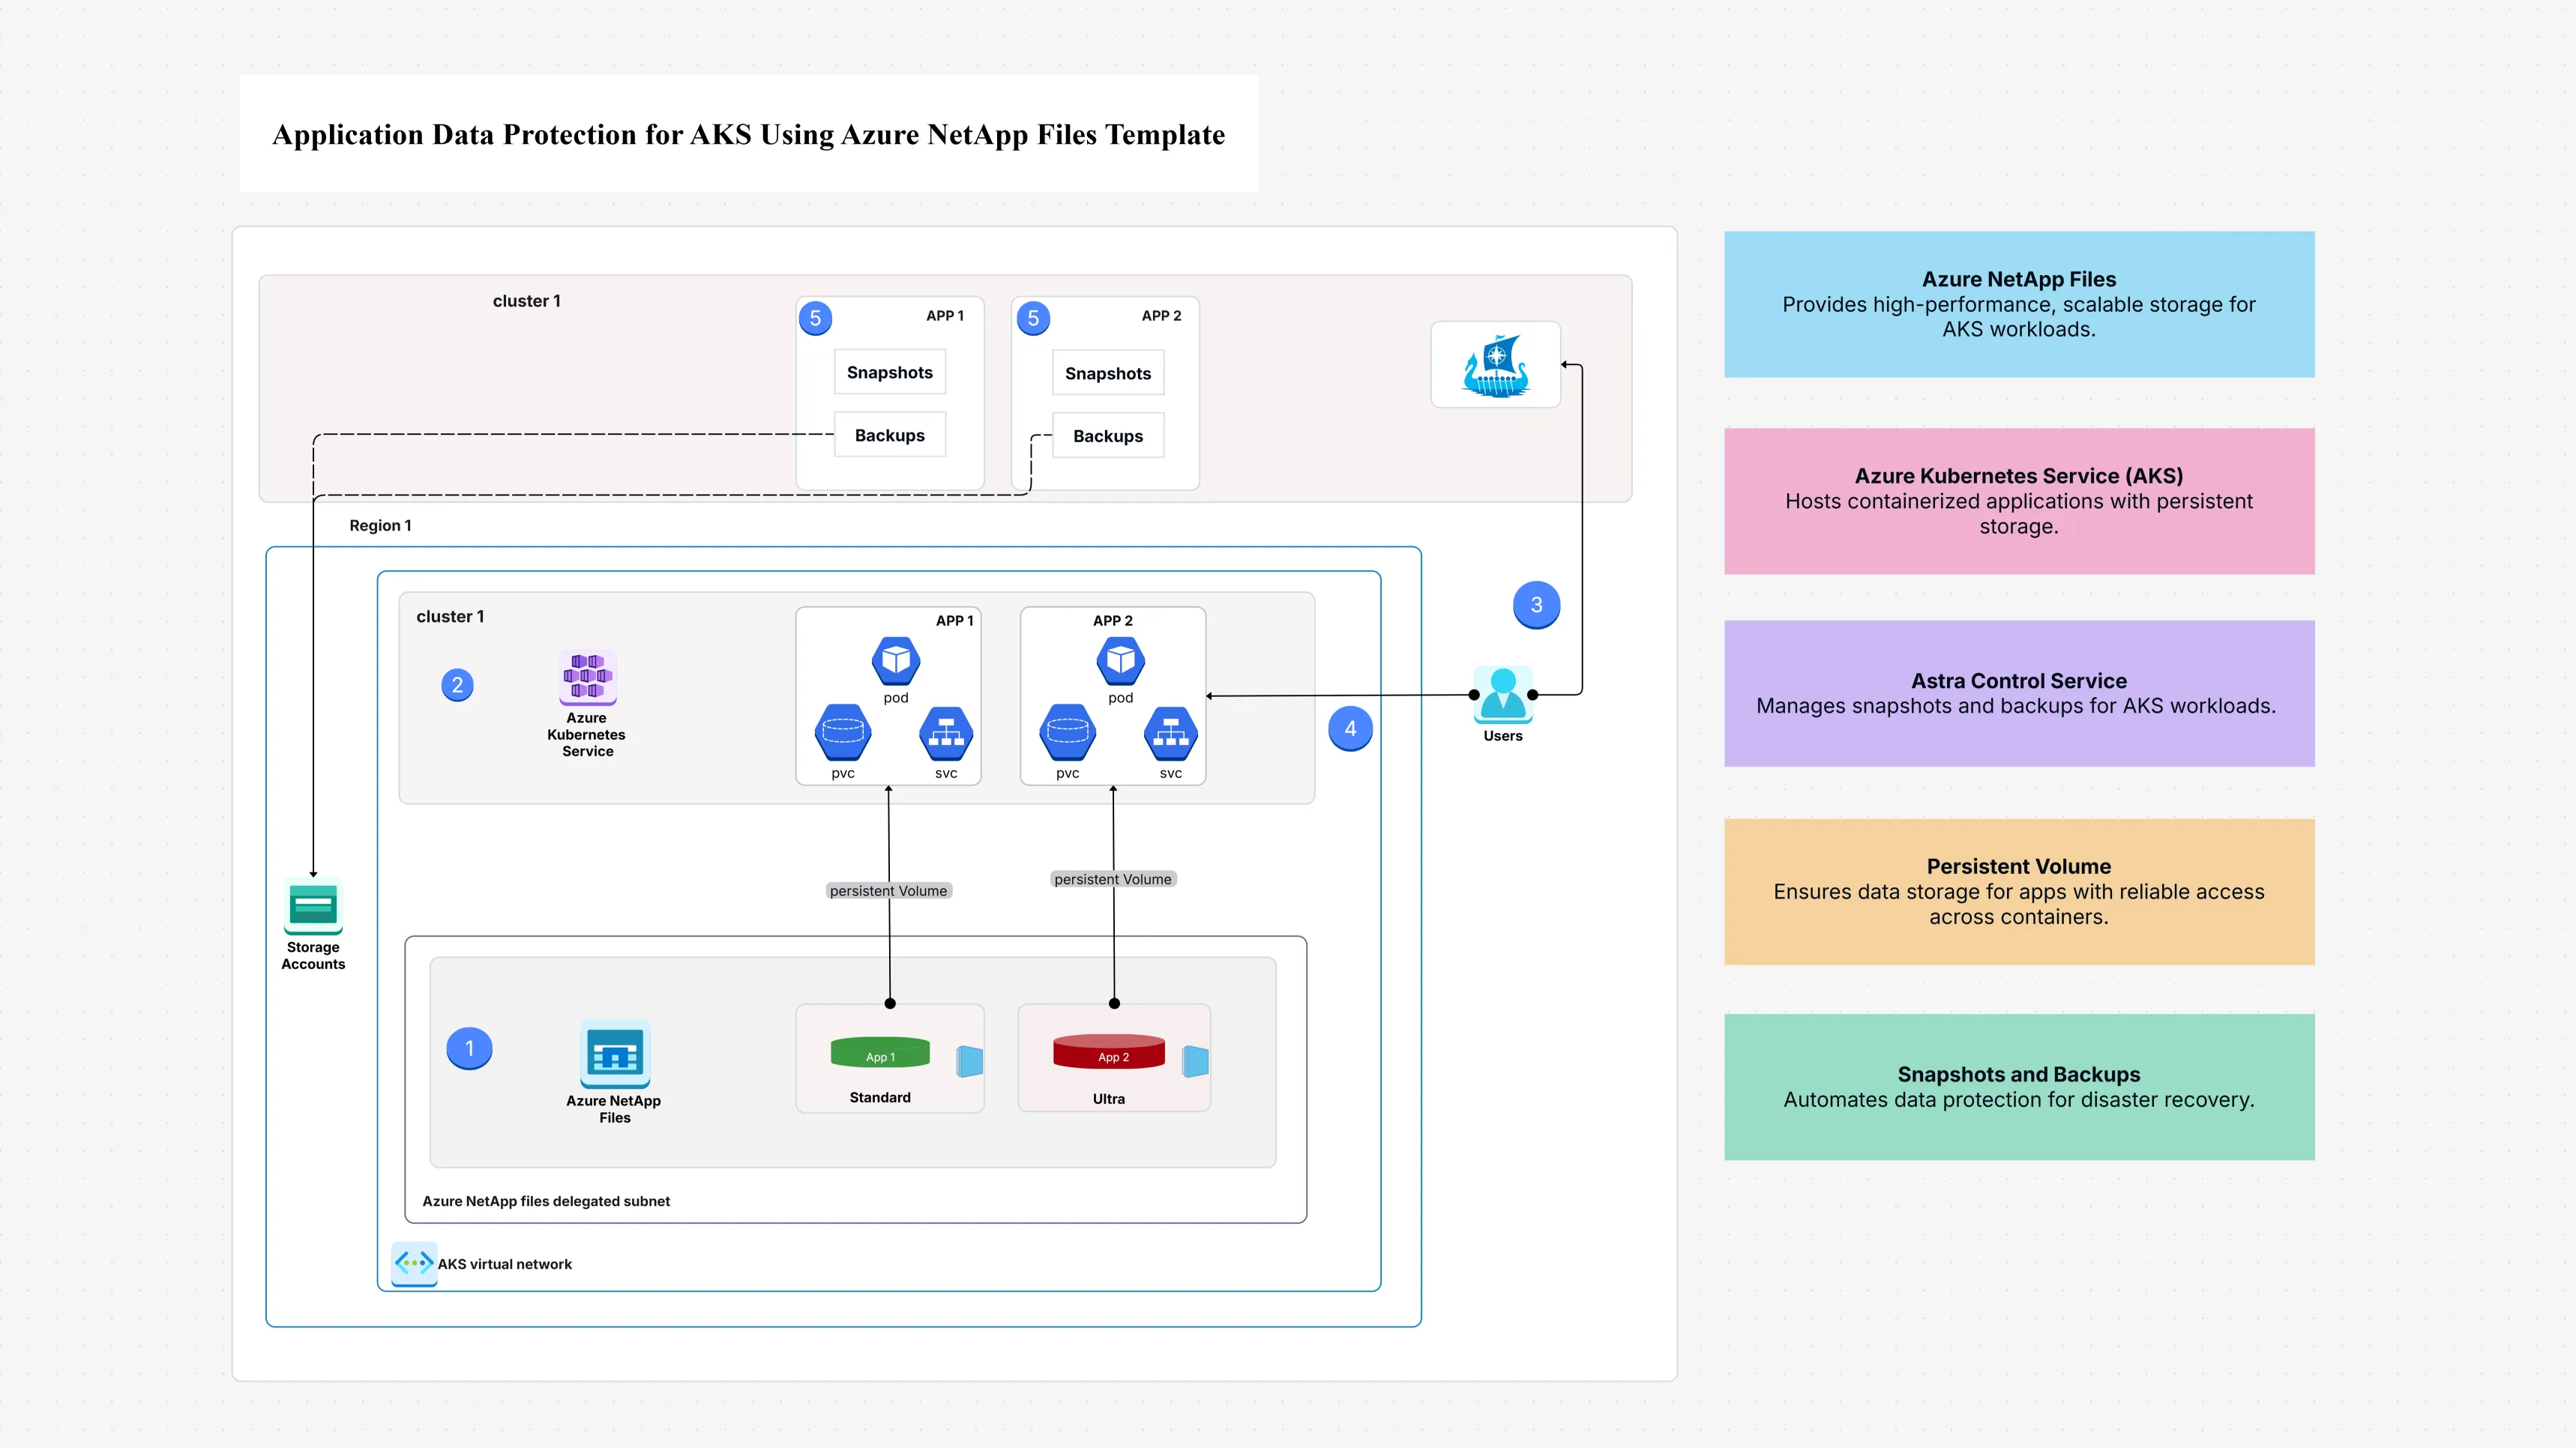Screen dimensions: 2576x1448
Task: Click the AKS virtual network icon
Action: click(412, 1263)
